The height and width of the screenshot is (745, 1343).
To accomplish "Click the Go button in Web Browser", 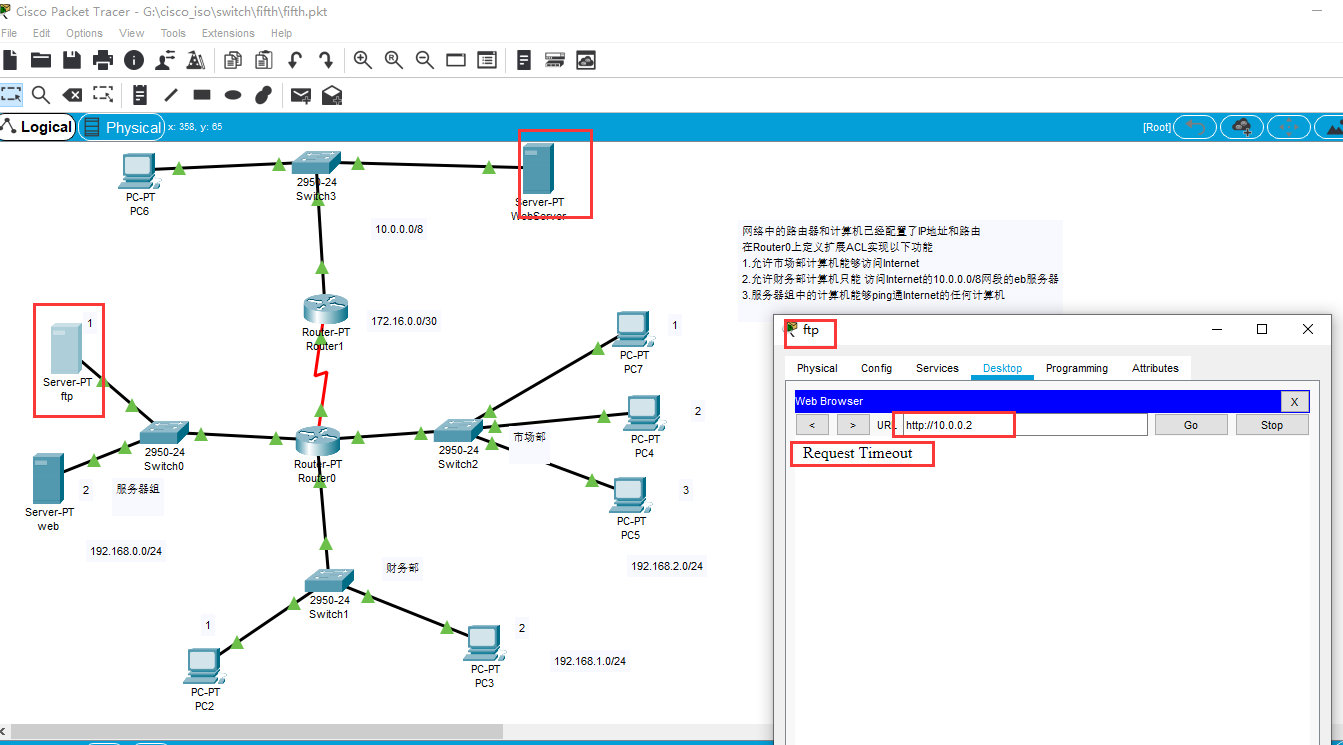I will pyautogui.click(x=1191, y=425).
